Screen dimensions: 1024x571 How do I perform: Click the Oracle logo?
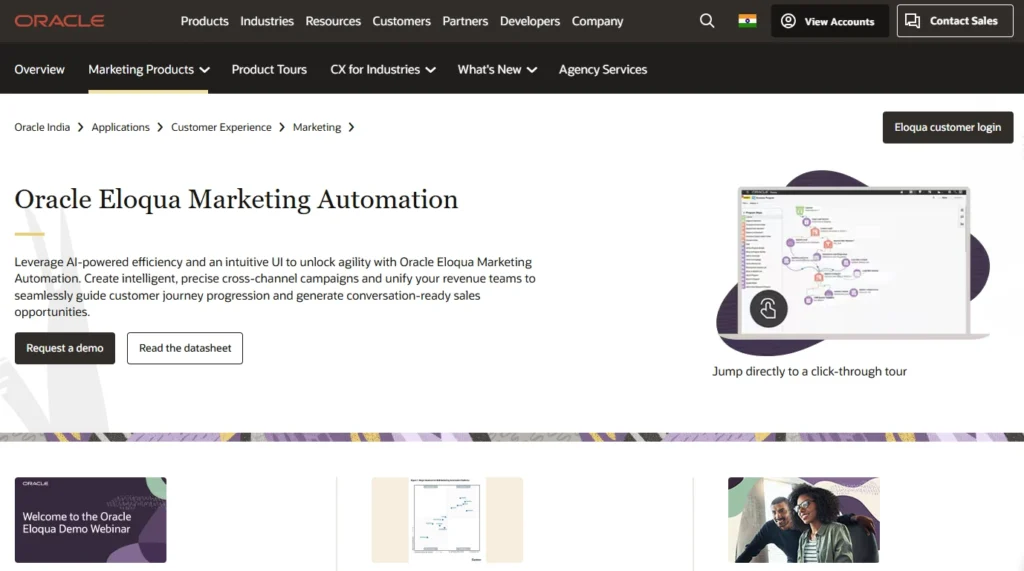point(59,21)
